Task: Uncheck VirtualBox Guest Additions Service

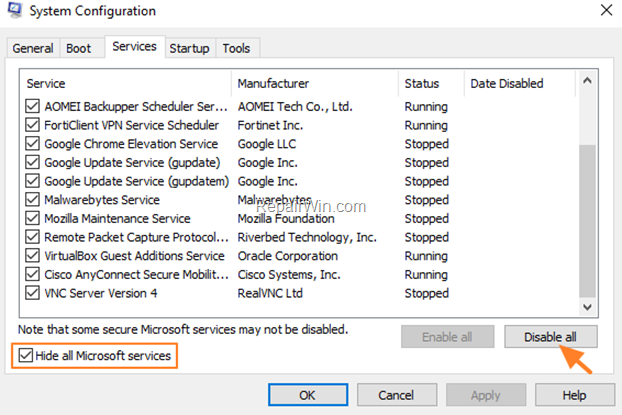Action: [32, 256]
